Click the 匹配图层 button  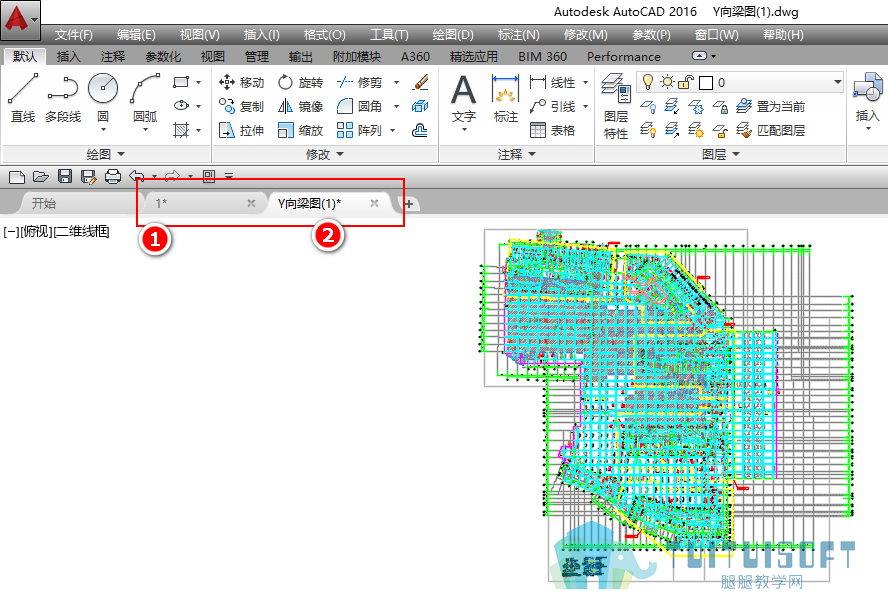click(x=770, y=131)
